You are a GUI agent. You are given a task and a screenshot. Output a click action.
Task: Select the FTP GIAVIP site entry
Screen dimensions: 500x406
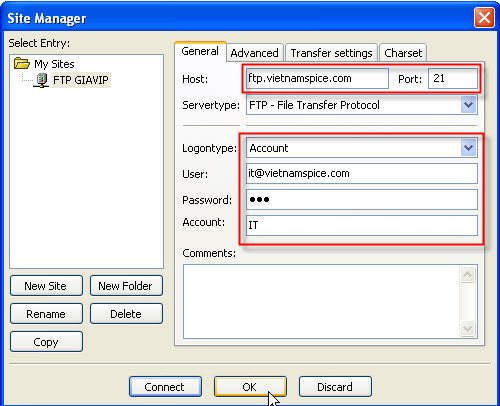point(81,80)
